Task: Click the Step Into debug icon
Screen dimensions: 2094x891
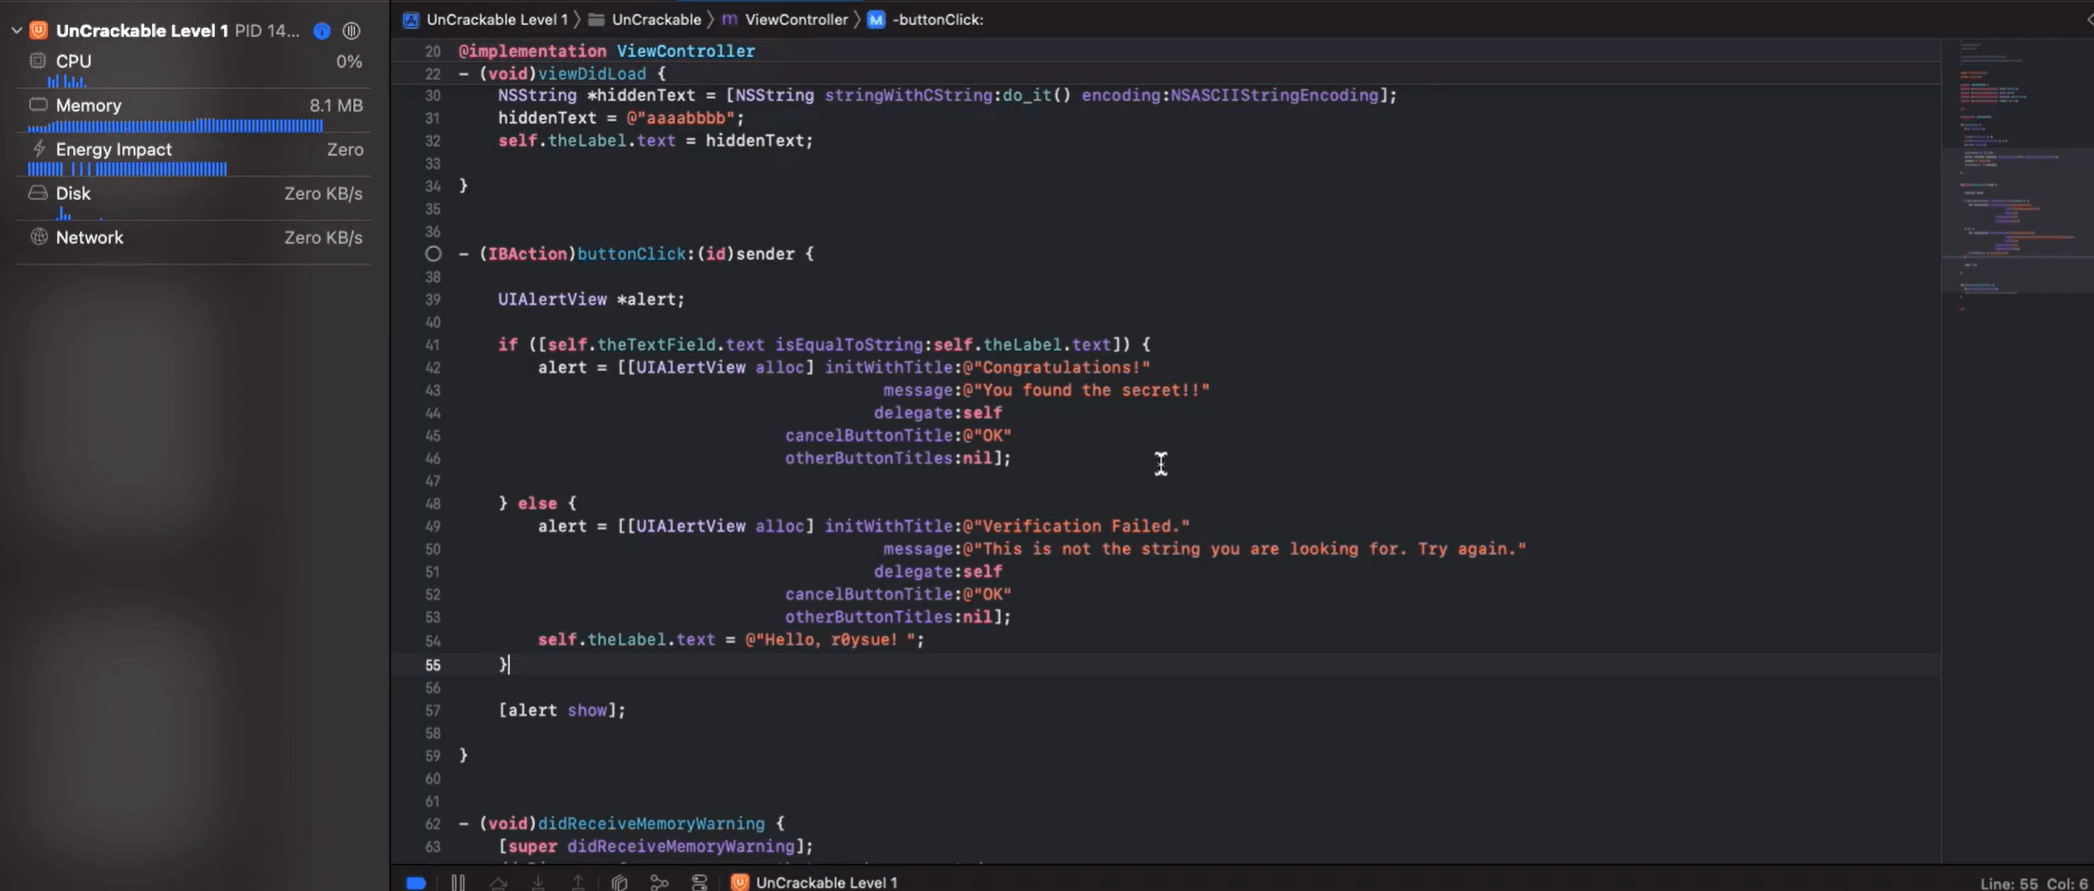Action: click(538, 882)
